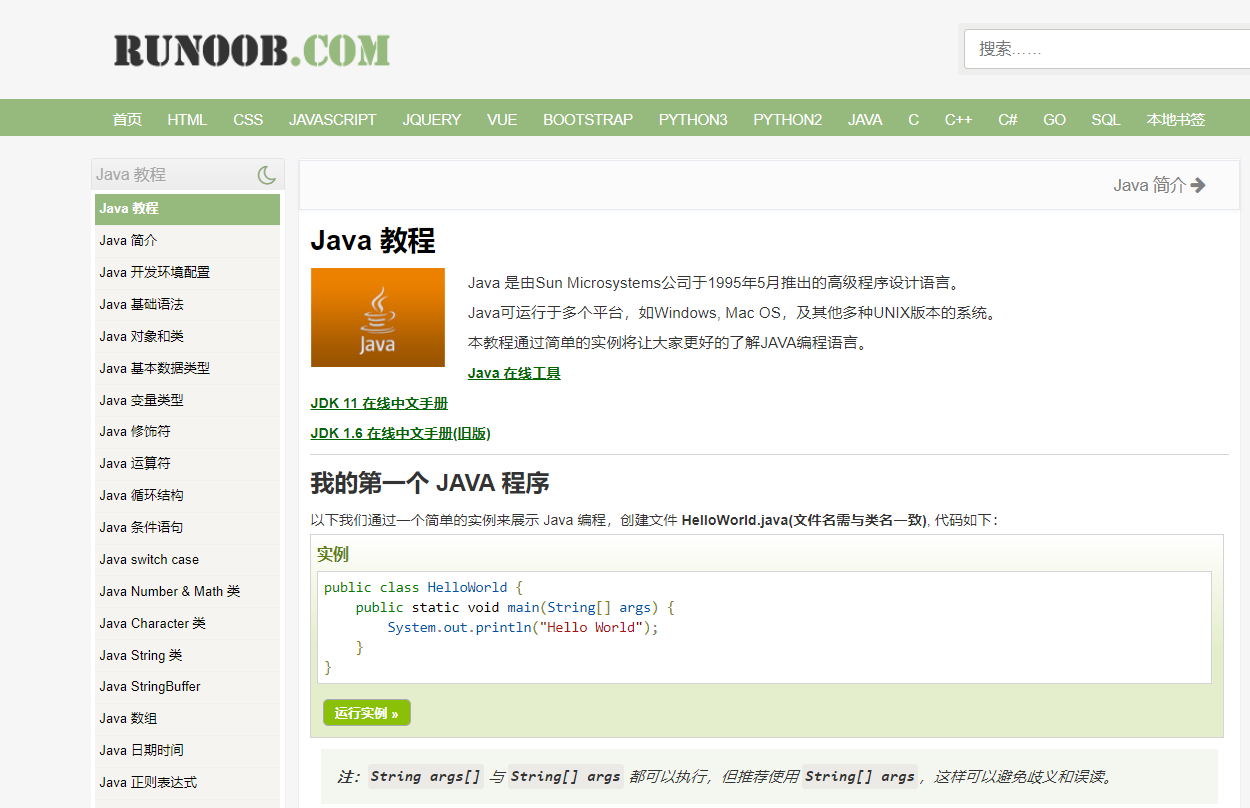This screenshot has width=1250, height=808.
Task: Open the SQL nav item
Action: [1106, 119]
